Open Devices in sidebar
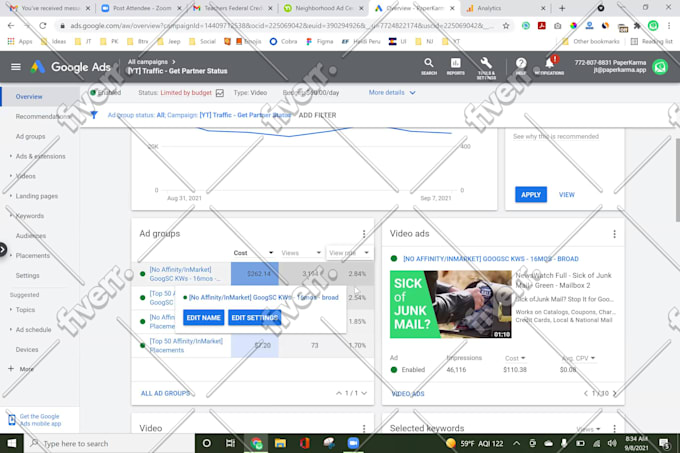The height and width of the screenshot is (453, 680). coord(27,349)
